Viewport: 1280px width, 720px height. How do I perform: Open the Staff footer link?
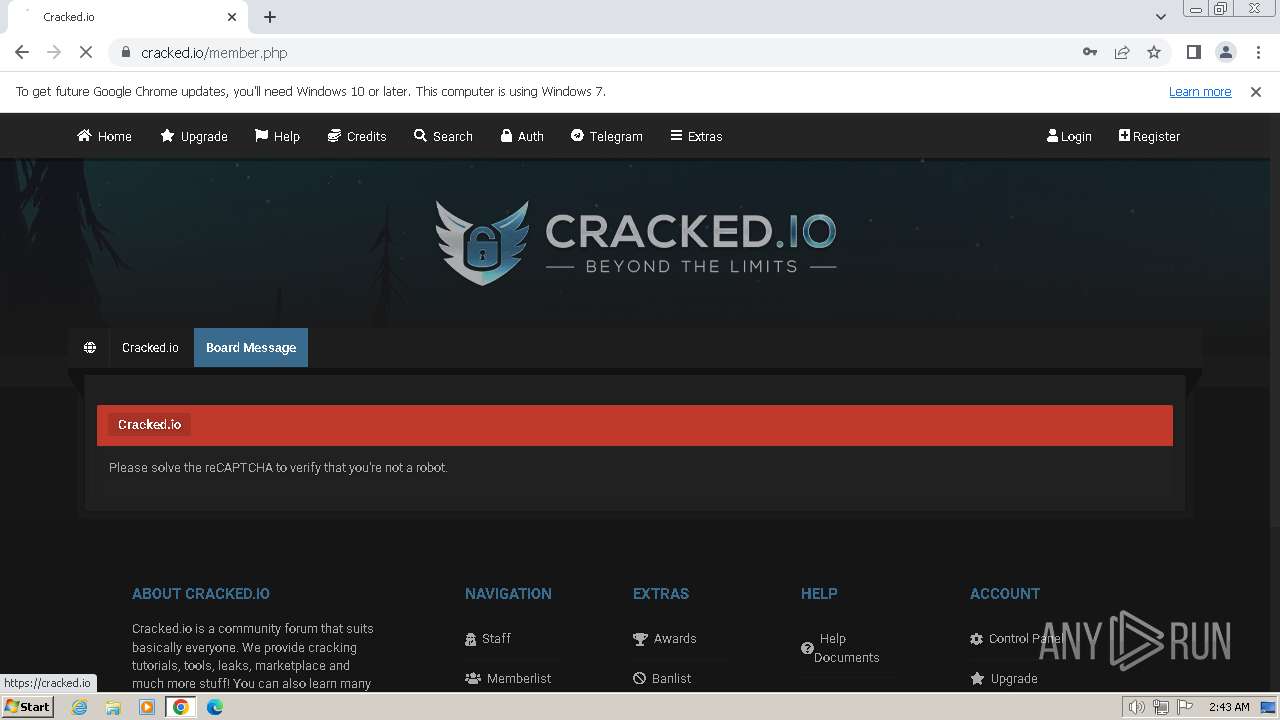click(x=488, y=638)
